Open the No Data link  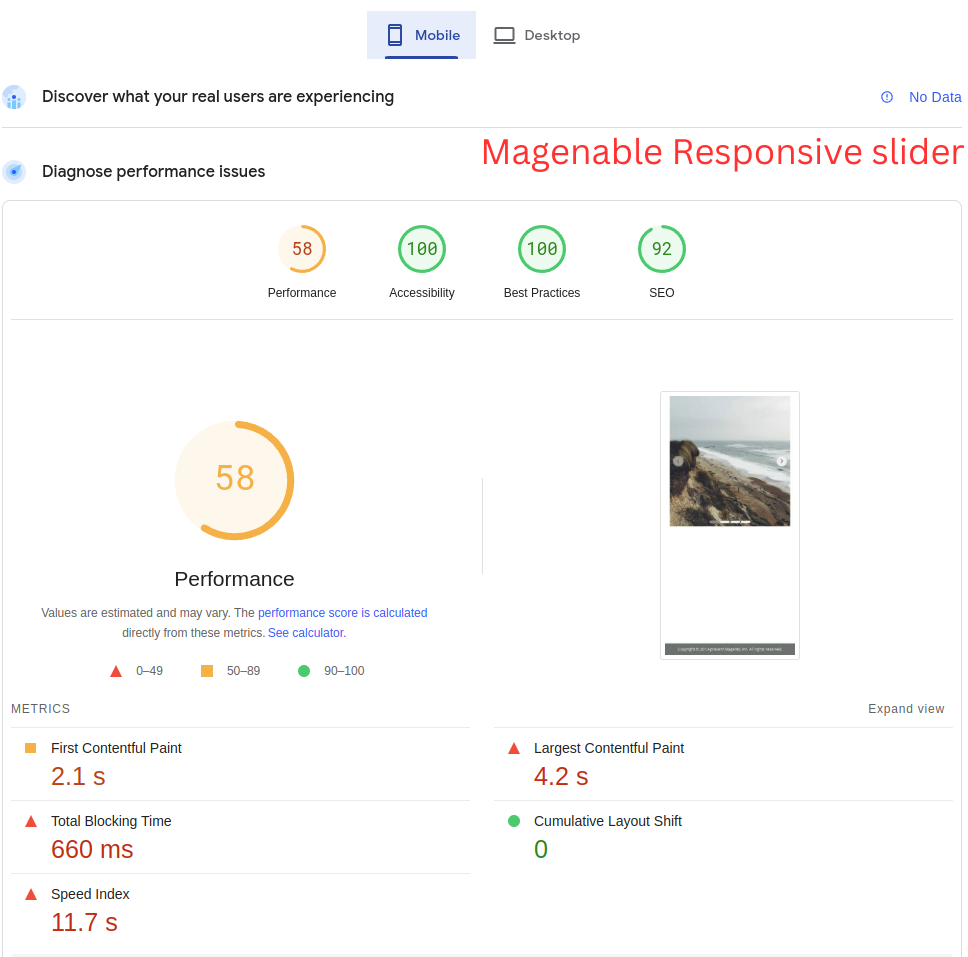935,97
